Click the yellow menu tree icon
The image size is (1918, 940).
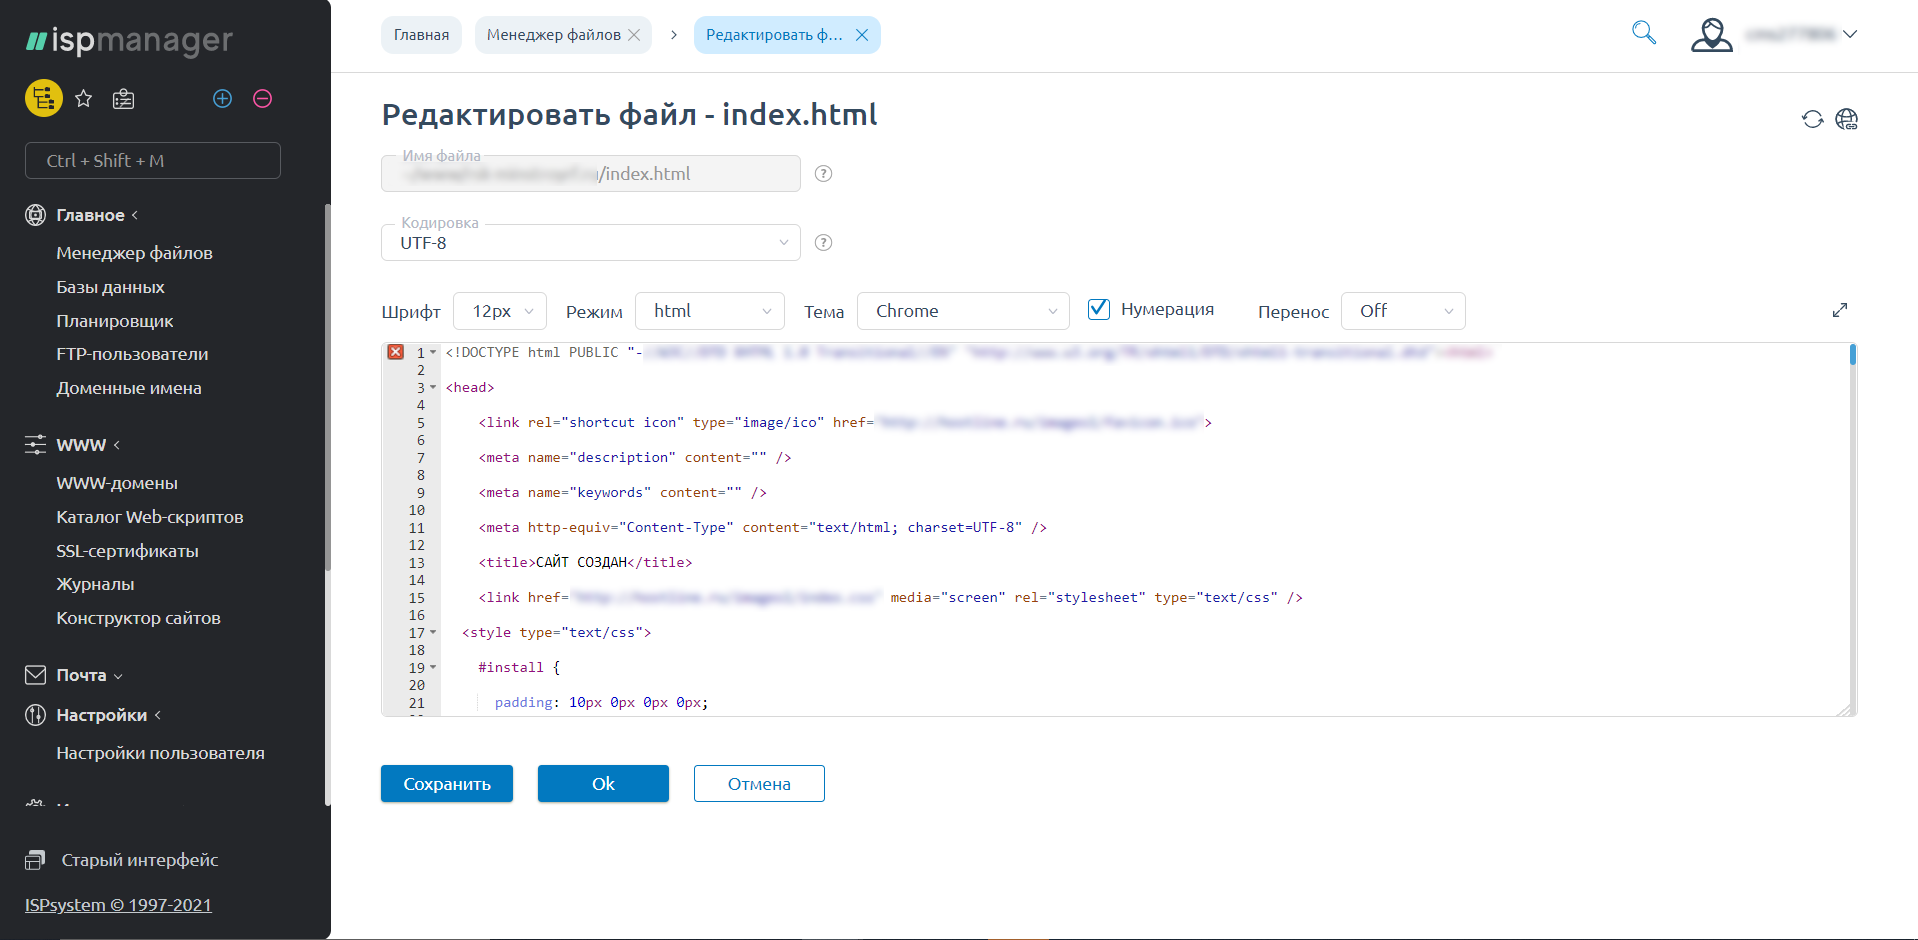pyautogui.click(x=43, y=98)
